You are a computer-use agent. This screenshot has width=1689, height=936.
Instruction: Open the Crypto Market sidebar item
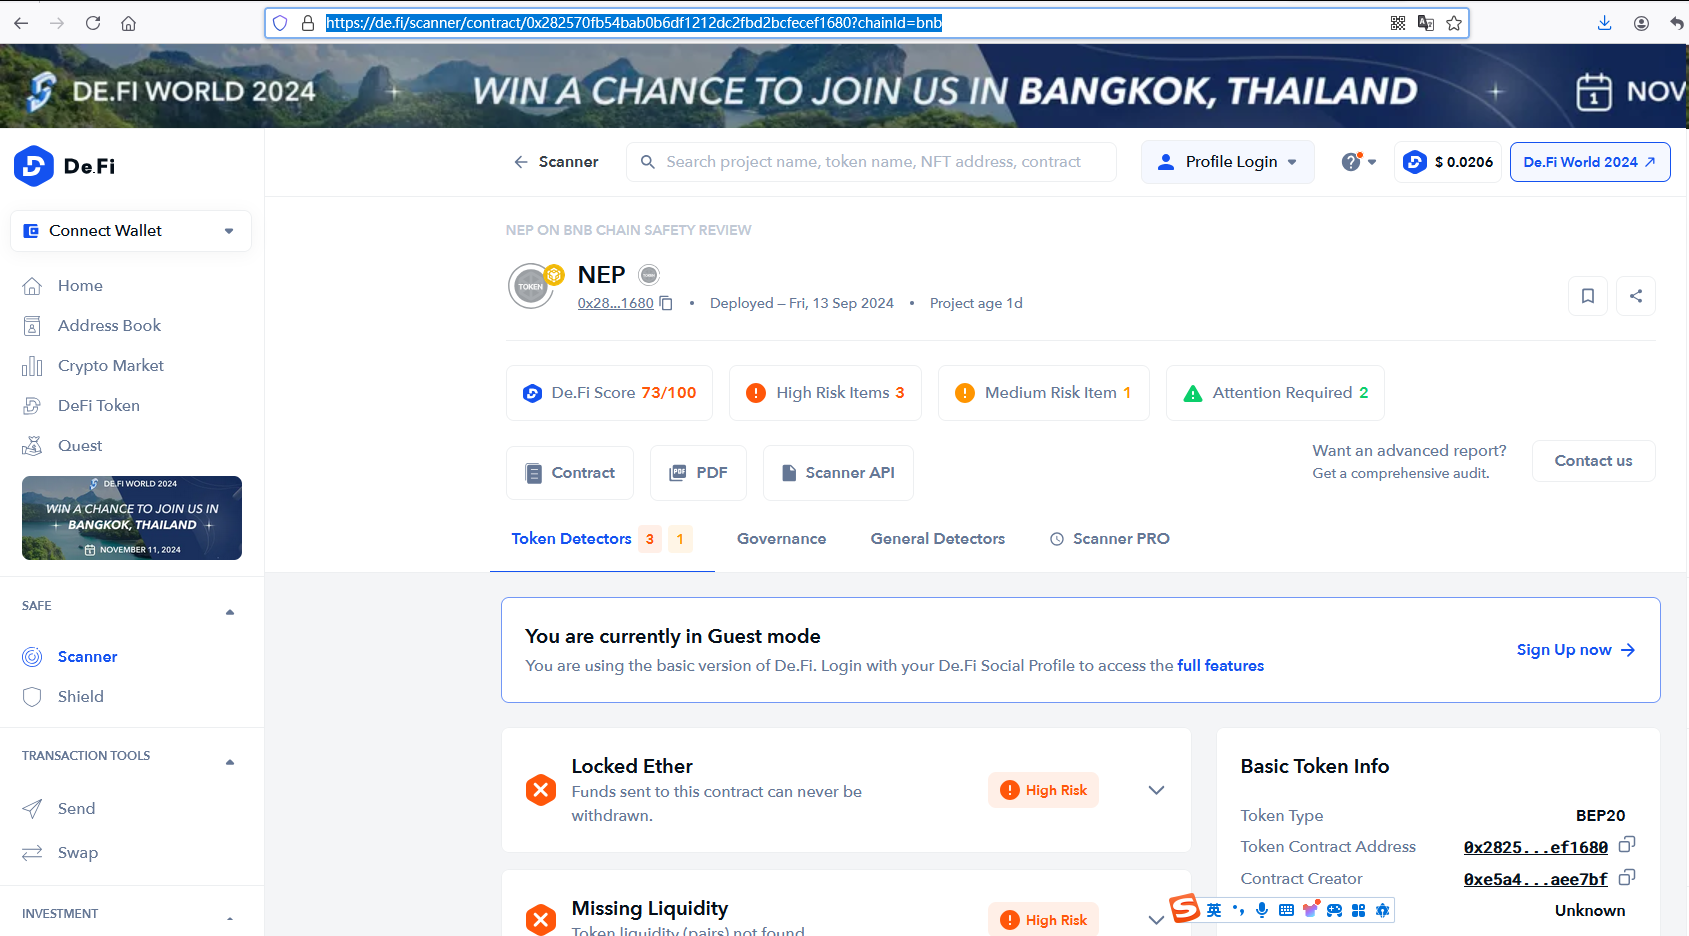[x=110, y=366]
